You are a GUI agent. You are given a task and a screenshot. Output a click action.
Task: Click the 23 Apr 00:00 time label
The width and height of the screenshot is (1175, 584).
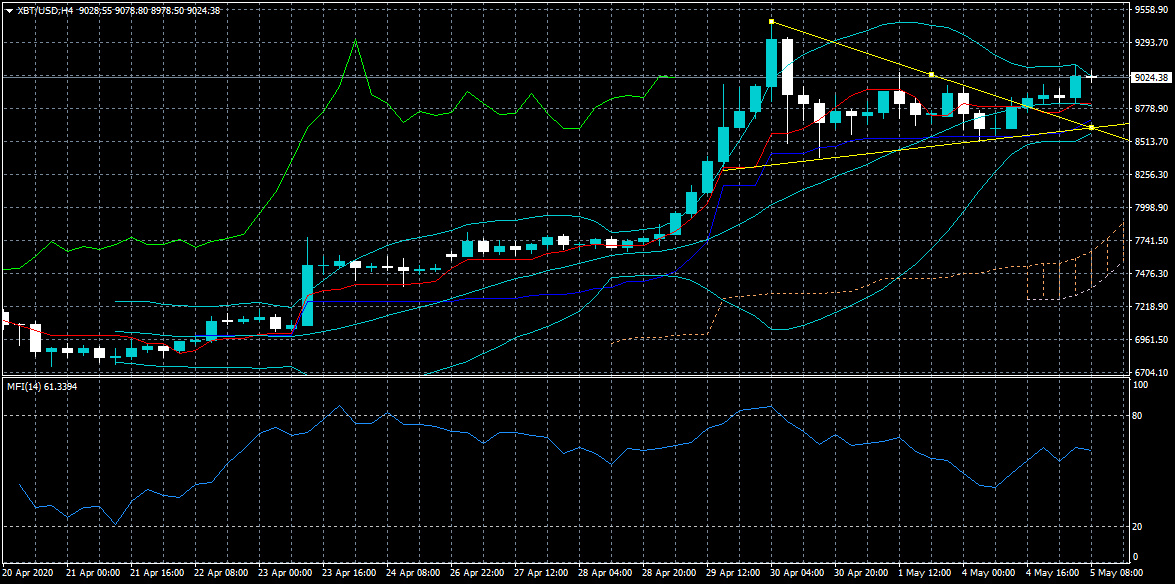pos(286,572)
